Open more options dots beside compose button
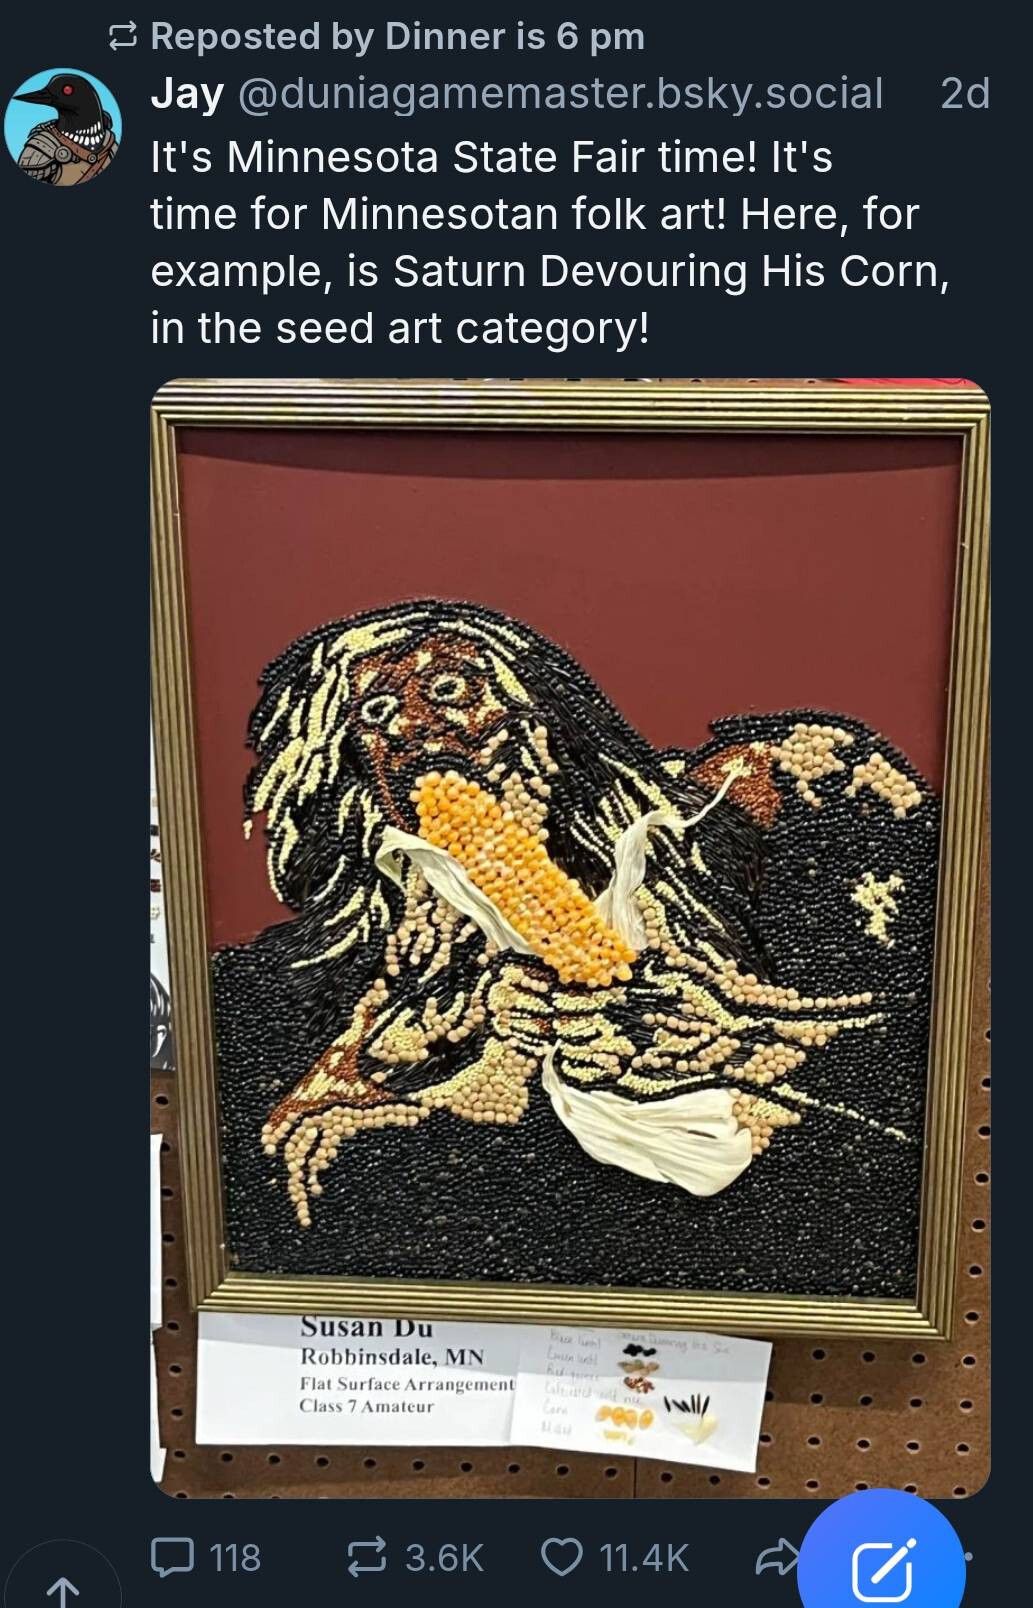The height and width of the screenshot is (1608, 1033). point(968,1557)
